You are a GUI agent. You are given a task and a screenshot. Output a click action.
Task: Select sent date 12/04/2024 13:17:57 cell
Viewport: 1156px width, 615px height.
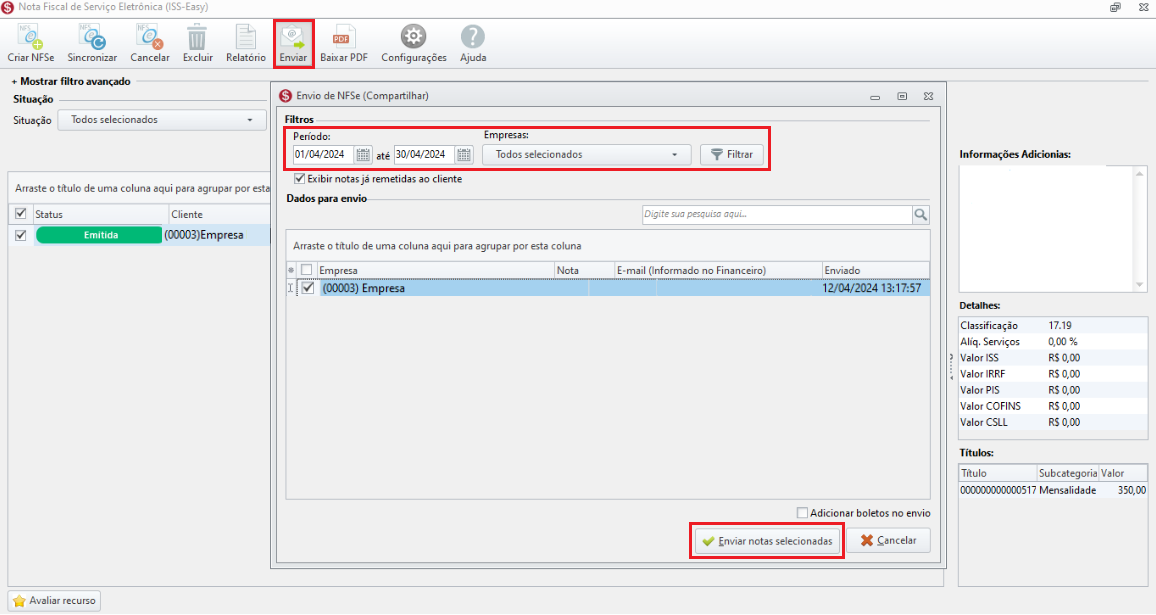871,288
